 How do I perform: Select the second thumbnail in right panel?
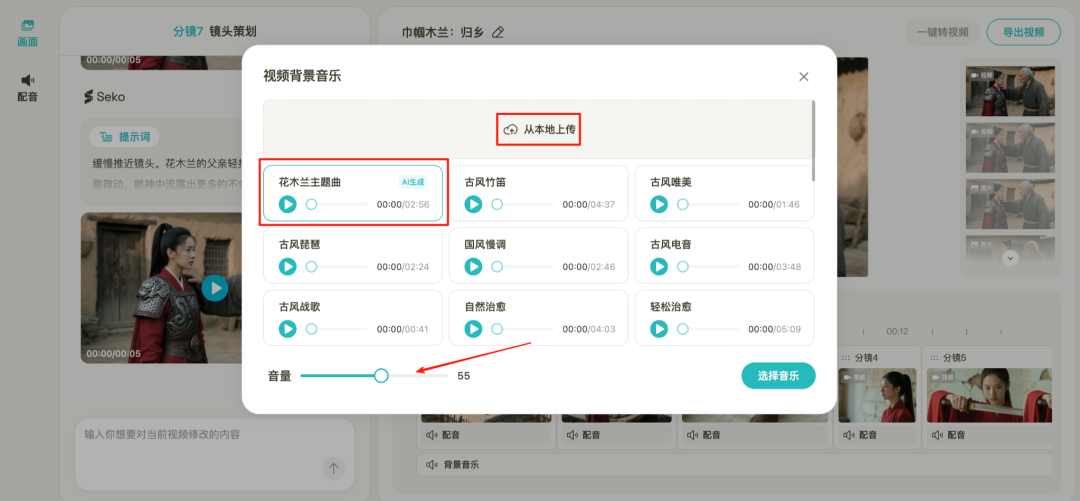click(1010, 147)
